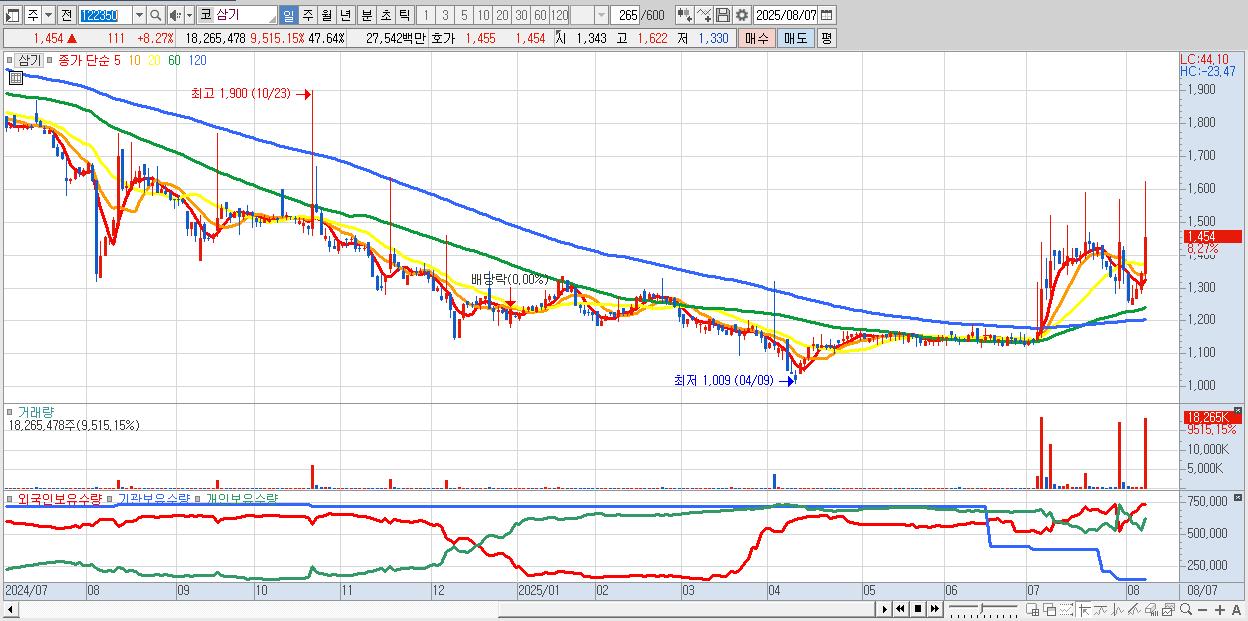Click the 개인보유수량 legend label

(x=241, y=497)
